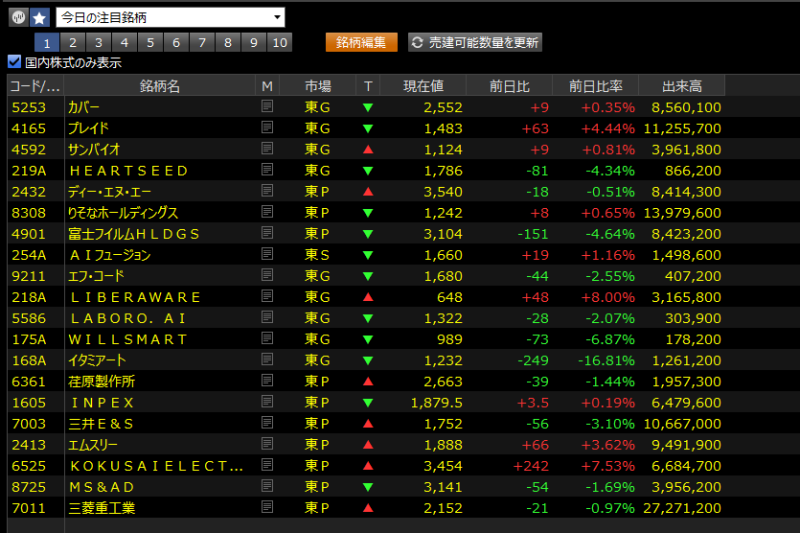This screenshot has width=800, height=533.
Task: Sort by the 出来高 column header
Action: (682, 86)
